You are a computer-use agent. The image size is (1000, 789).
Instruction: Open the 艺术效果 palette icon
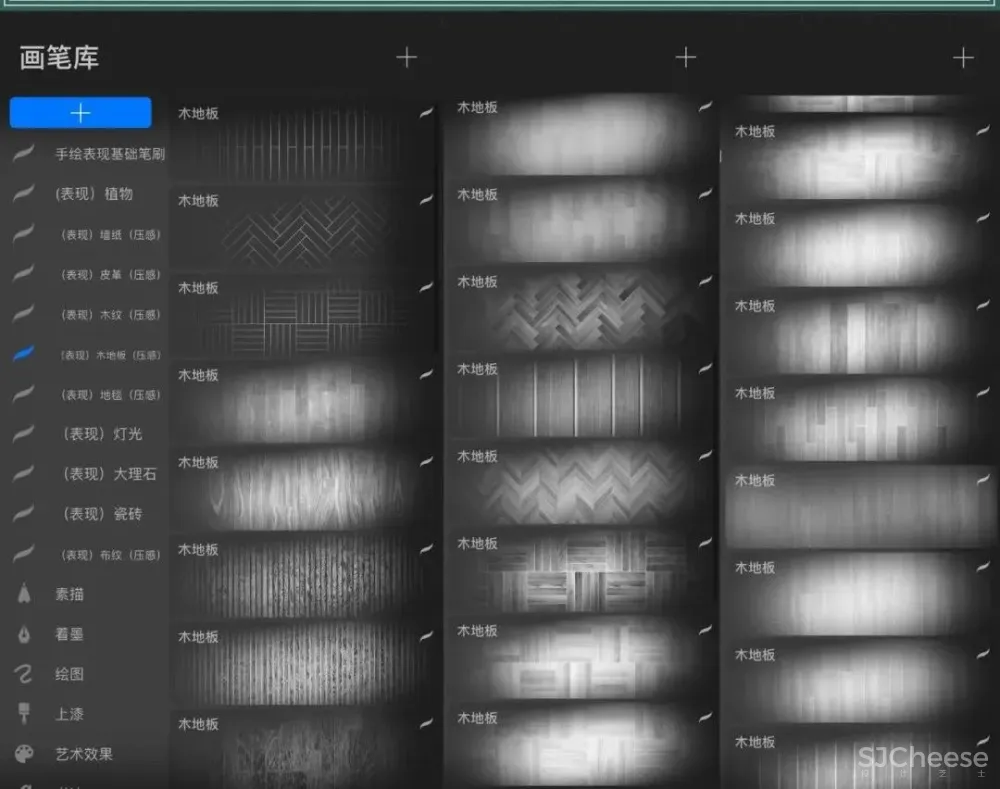click(24, 754)
